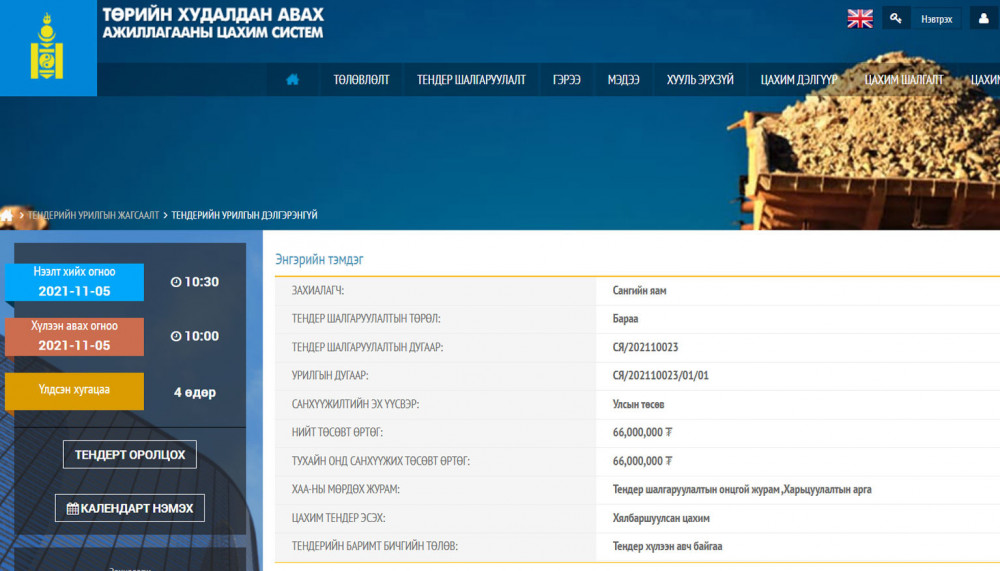The image size is (1000, 571).
Task: Click the breadcrumb home icon
Action: tap(7, 215)
